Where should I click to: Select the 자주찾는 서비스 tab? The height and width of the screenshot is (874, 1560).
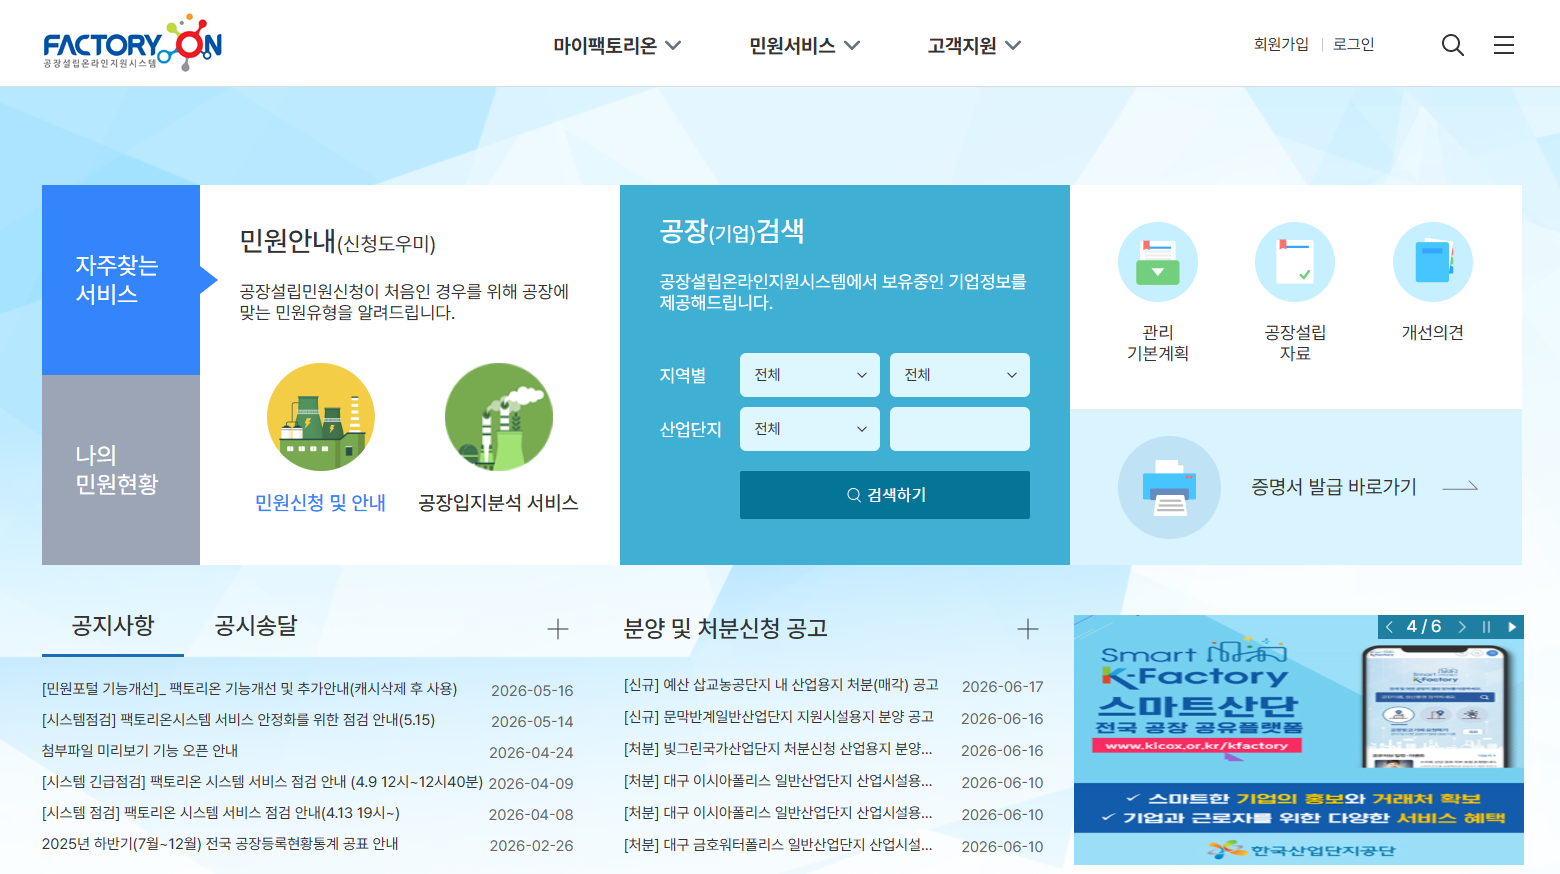121,280
